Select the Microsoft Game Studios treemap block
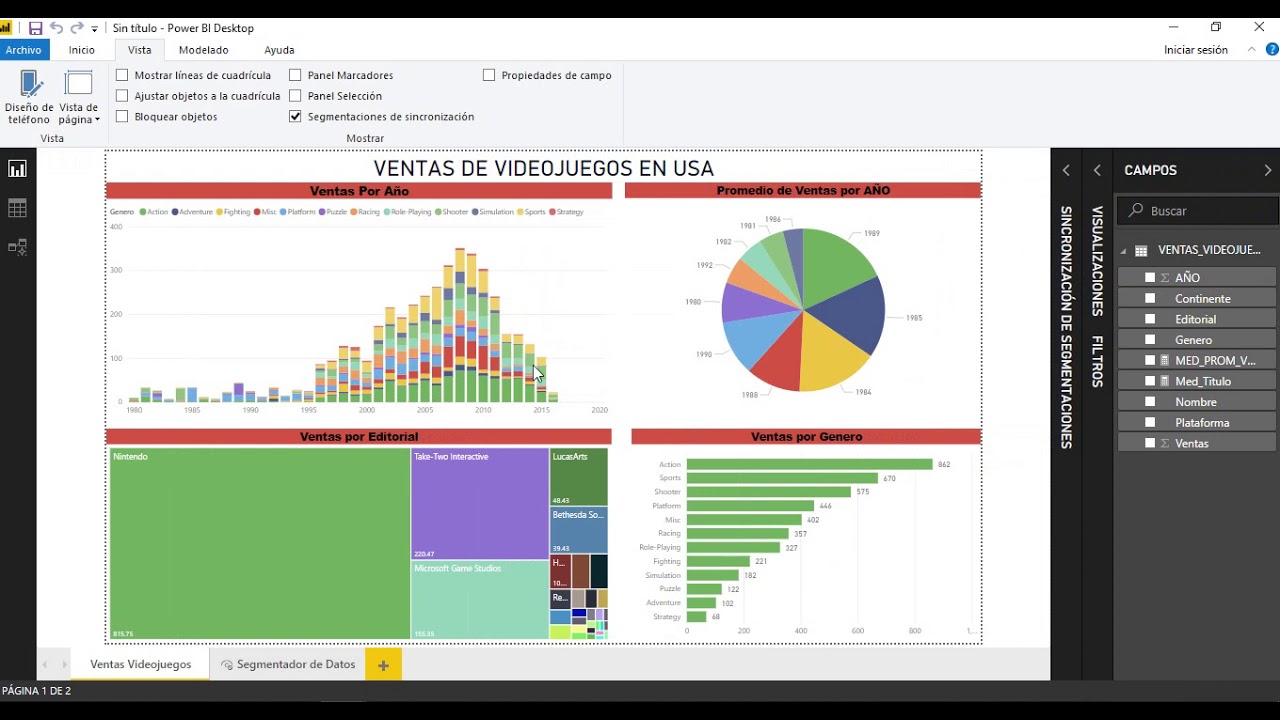 tap(480, 600)
